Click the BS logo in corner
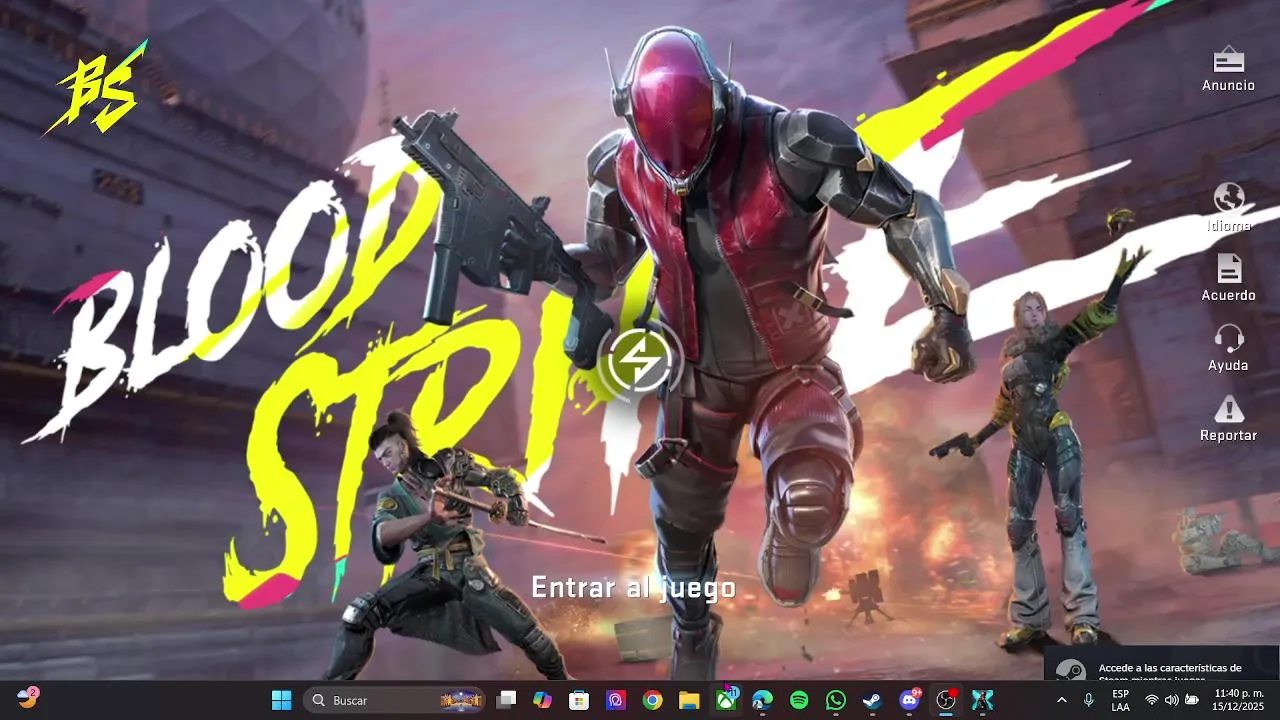 [x=98, y=90]
